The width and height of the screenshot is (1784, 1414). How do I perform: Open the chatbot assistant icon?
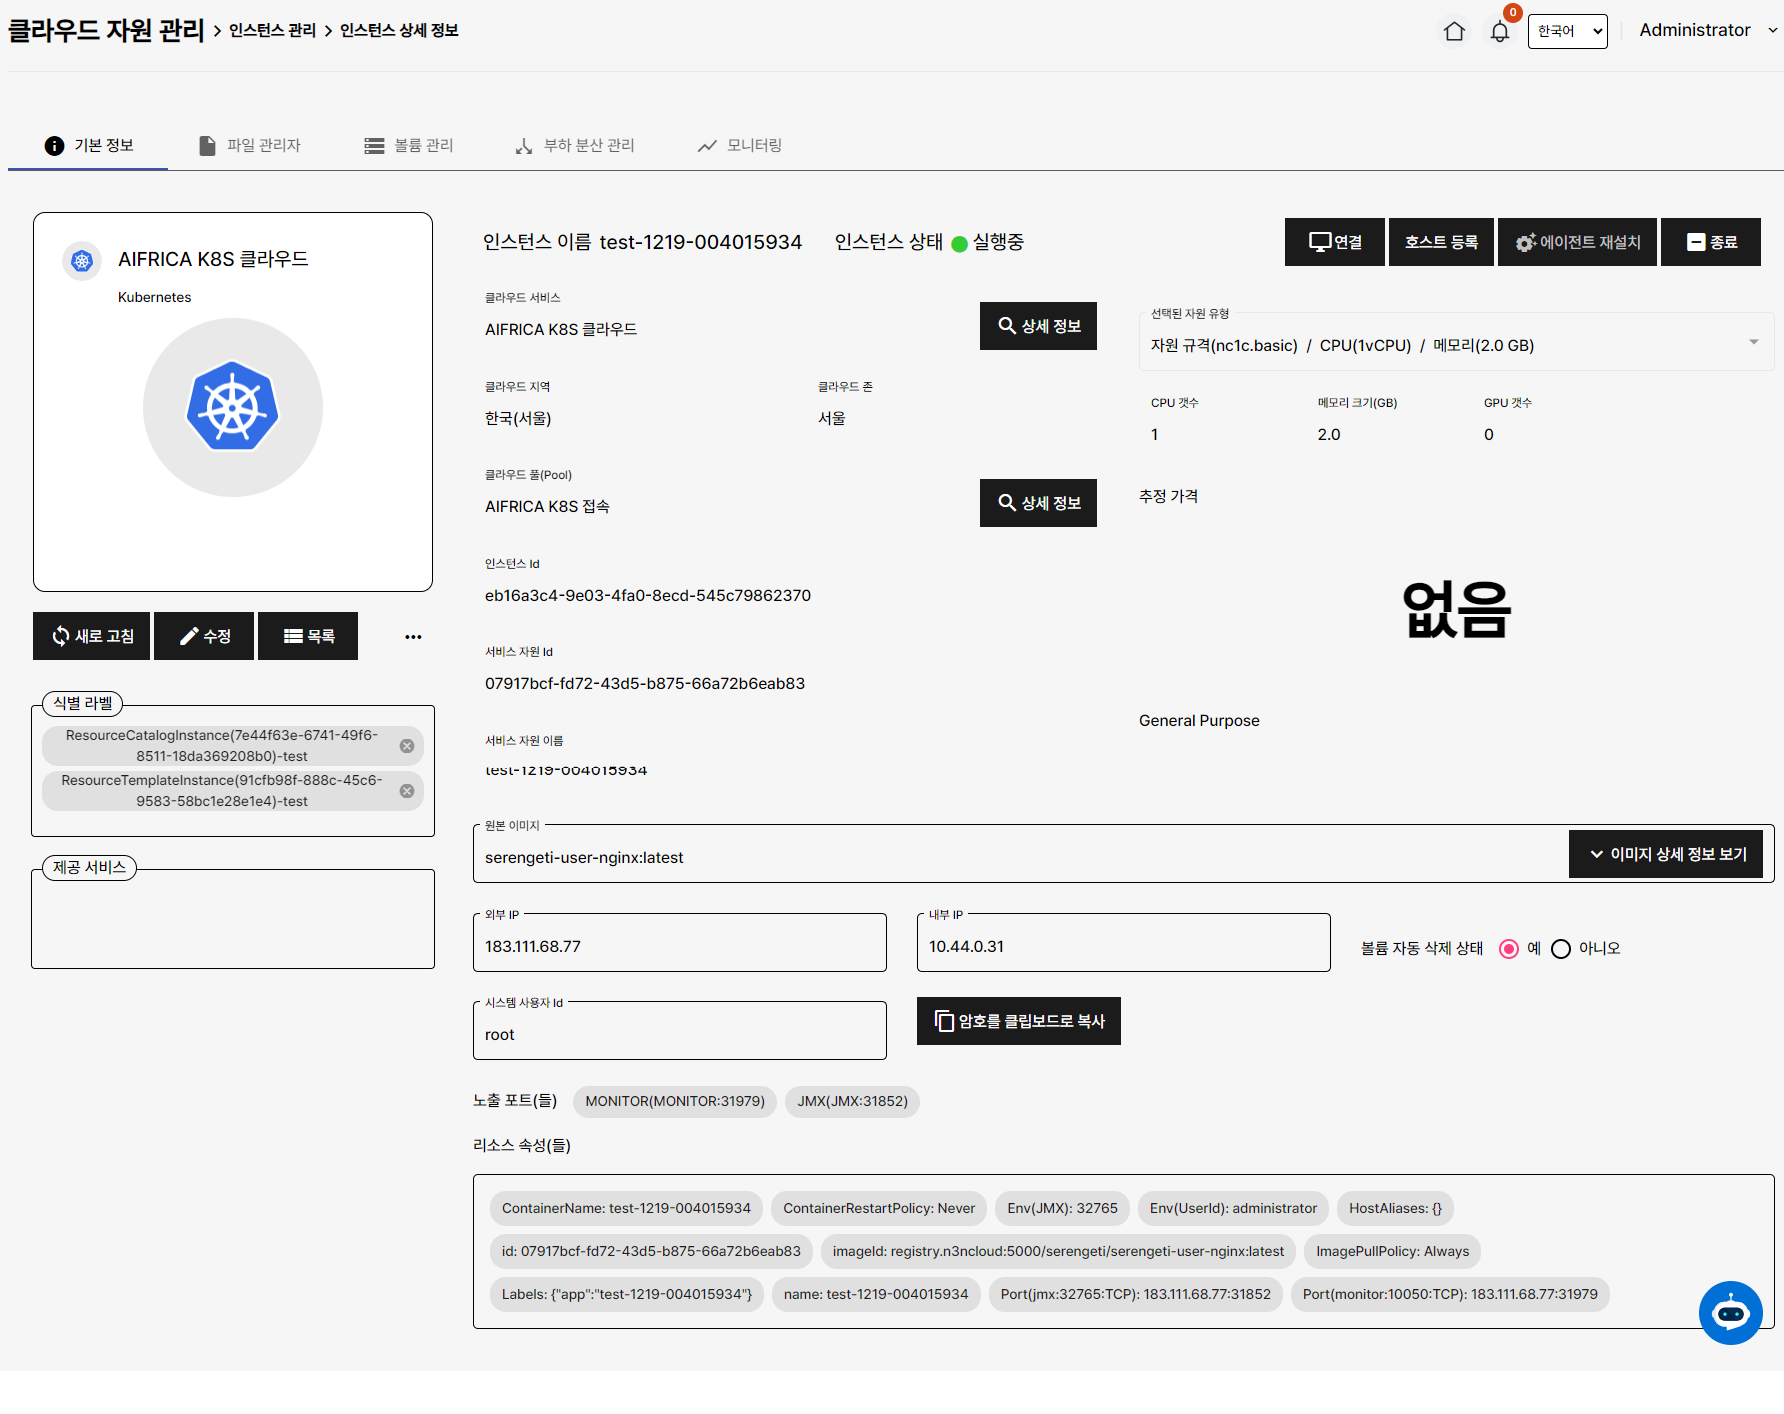(x=1730, y=1312)
